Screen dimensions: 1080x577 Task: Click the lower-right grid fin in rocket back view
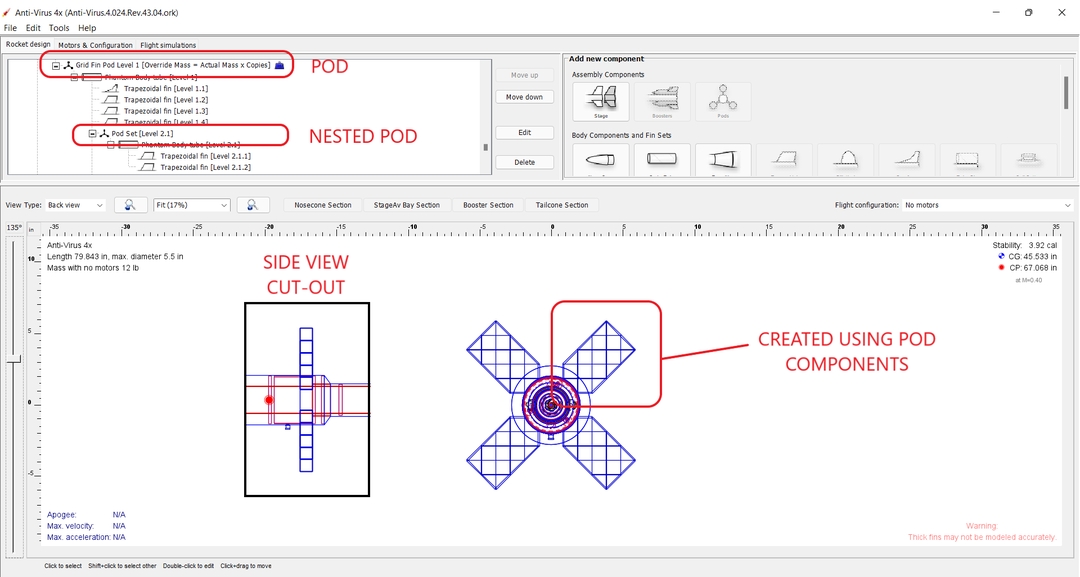pyautogui.click(x=599, y=453)
